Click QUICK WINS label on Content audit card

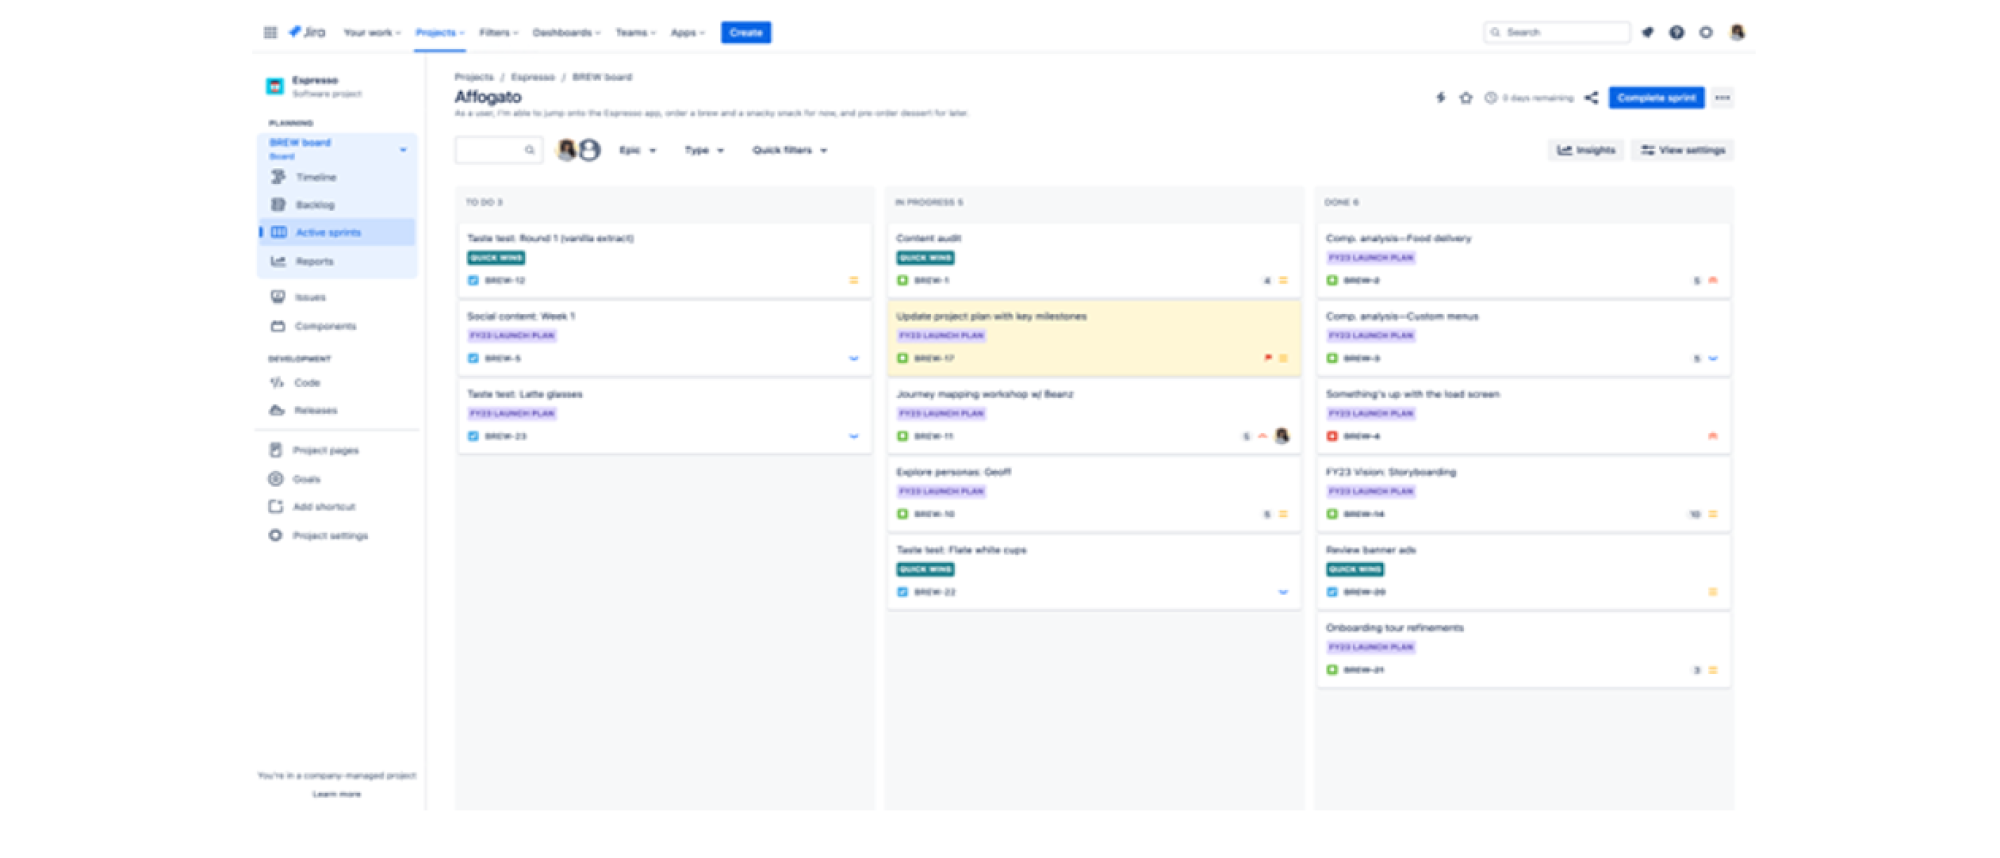tap(925, 258)
